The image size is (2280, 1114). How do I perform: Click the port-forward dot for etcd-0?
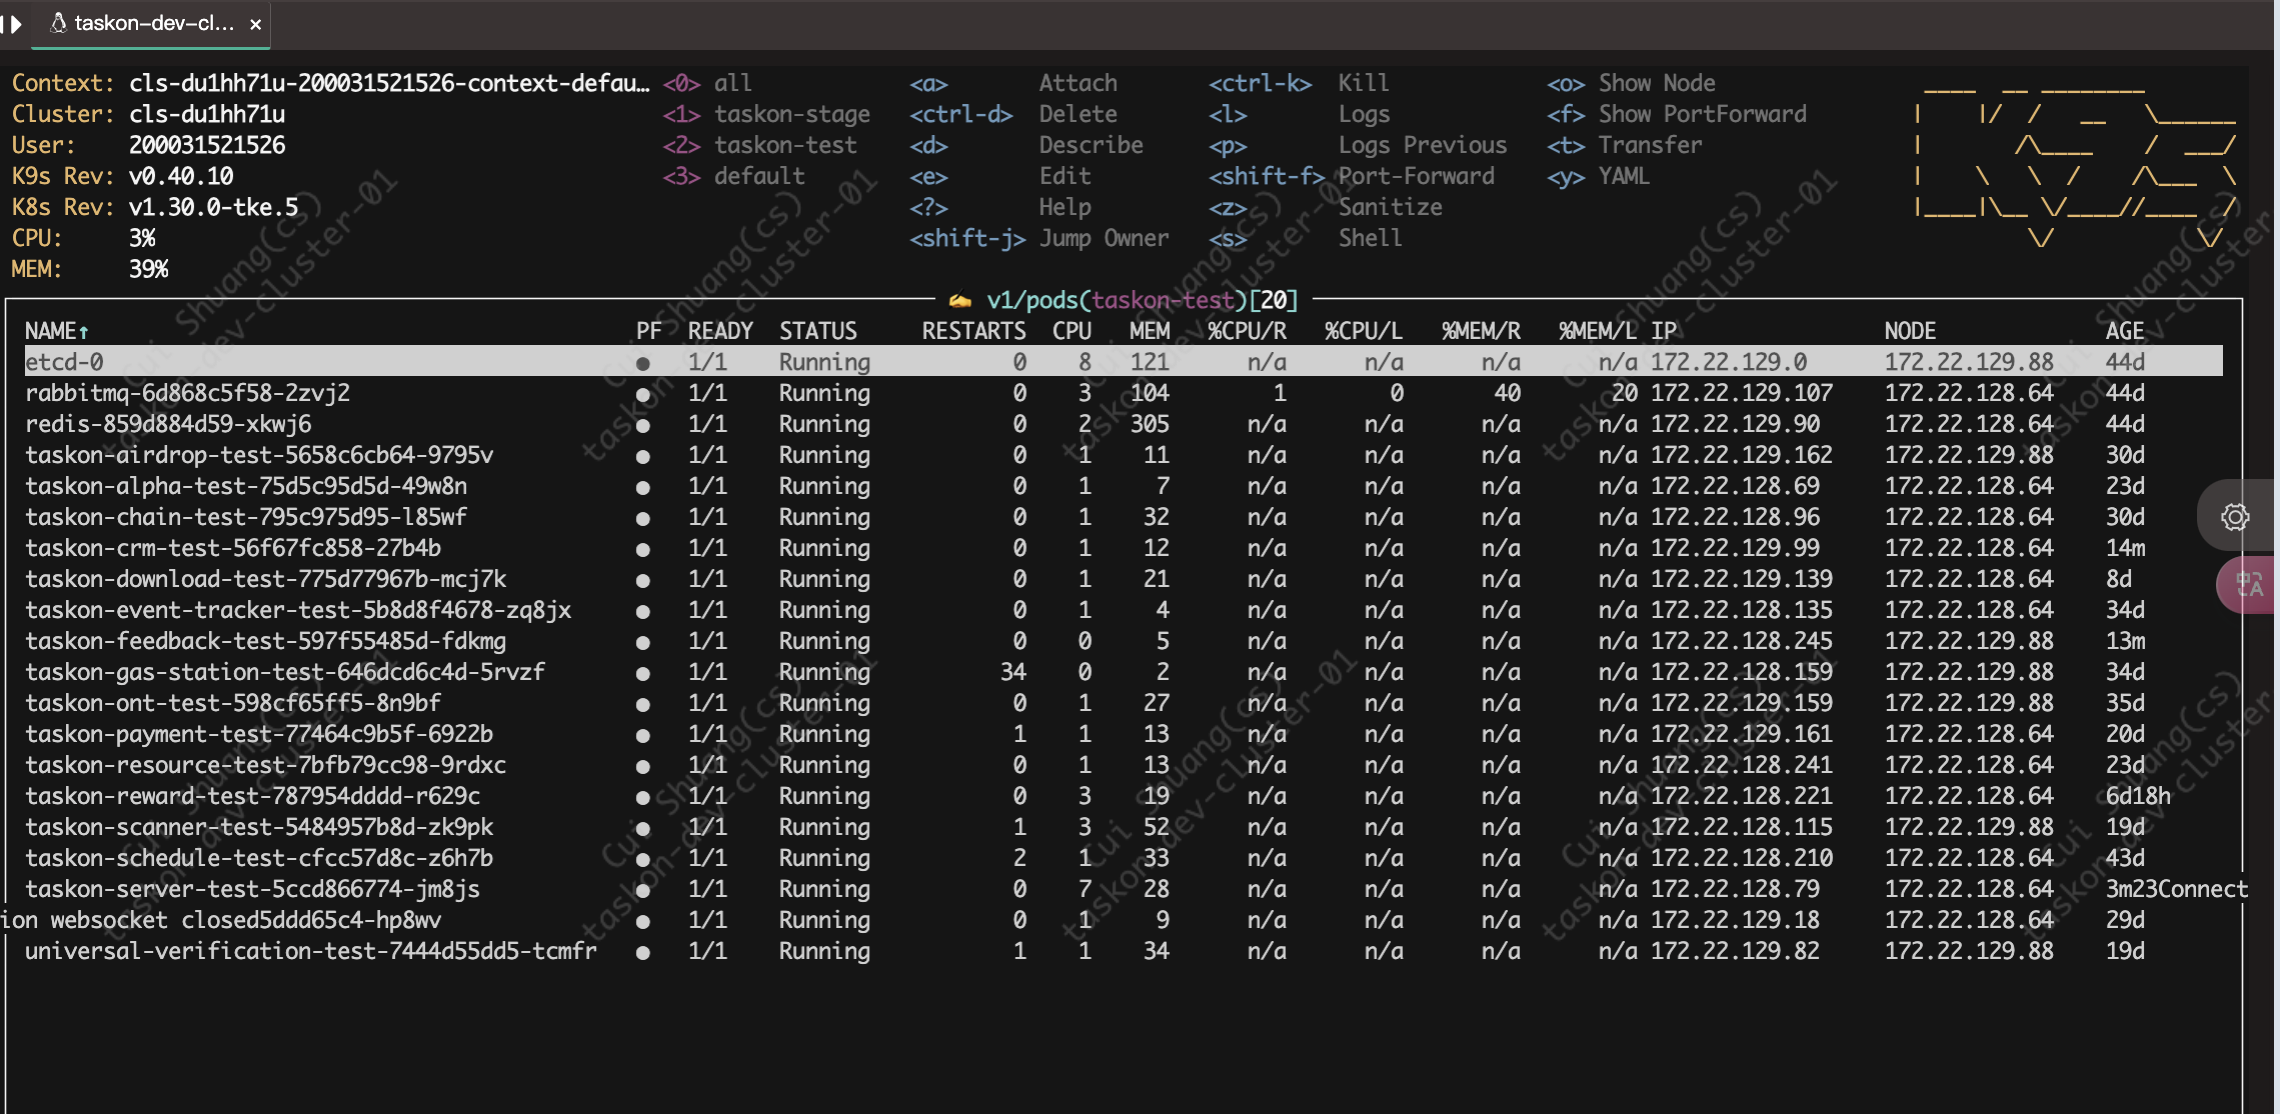click(x=643, y=363)
